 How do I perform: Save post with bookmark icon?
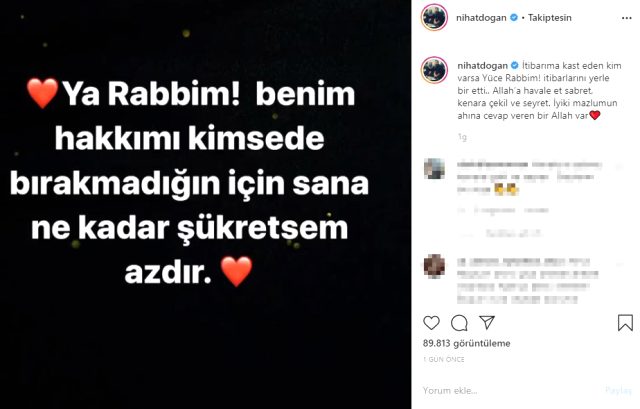(625, 322)
